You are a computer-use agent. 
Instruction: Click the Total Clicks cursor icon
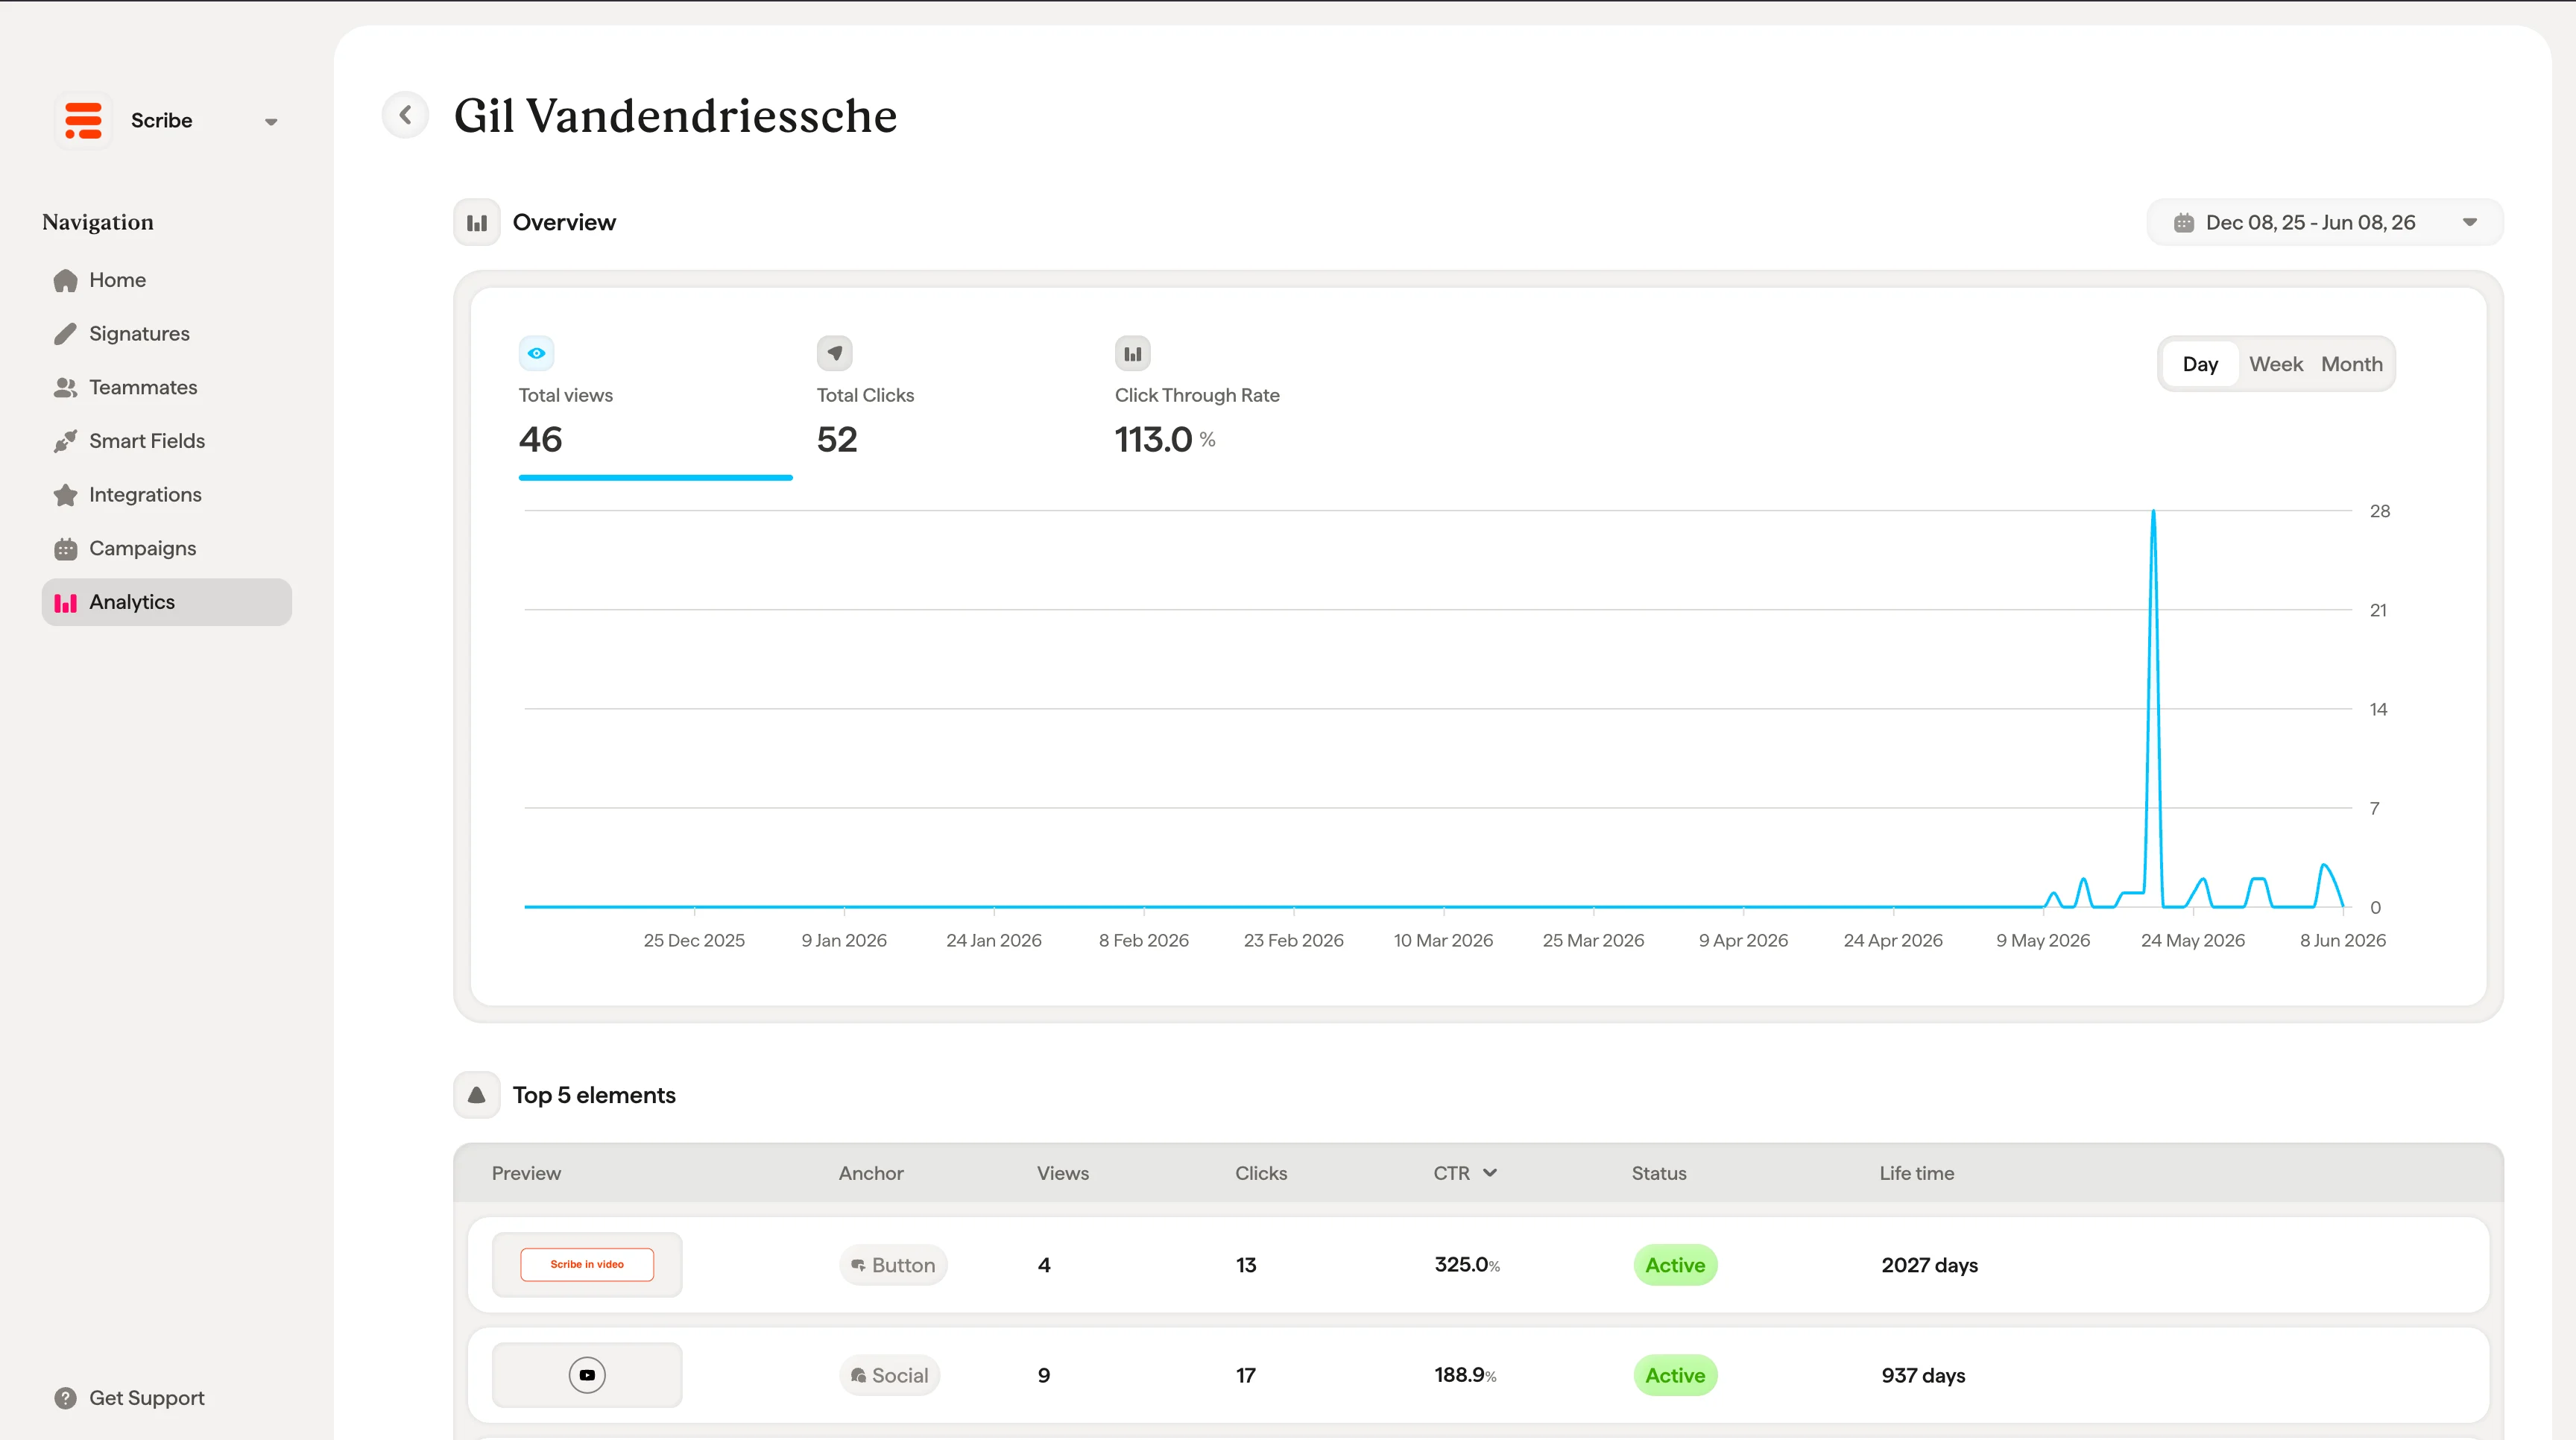point(834,353)
